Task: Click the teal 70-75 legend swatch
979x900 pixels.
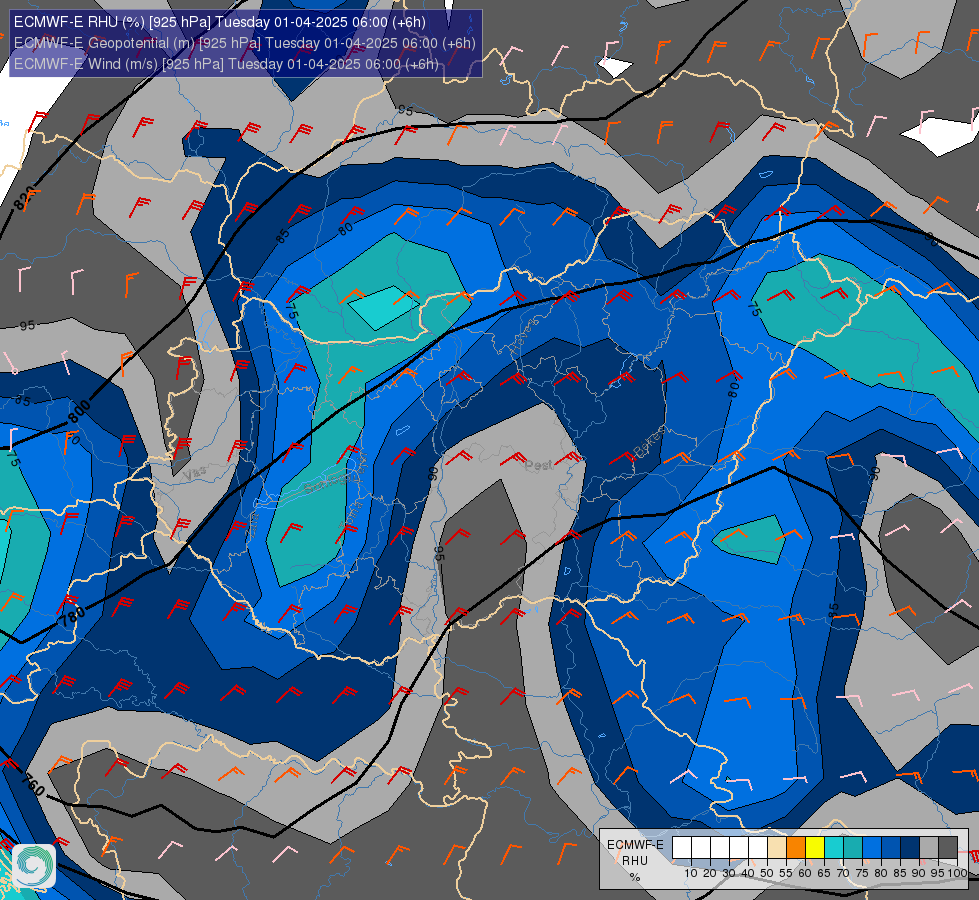Action: (x=853, y=847)
